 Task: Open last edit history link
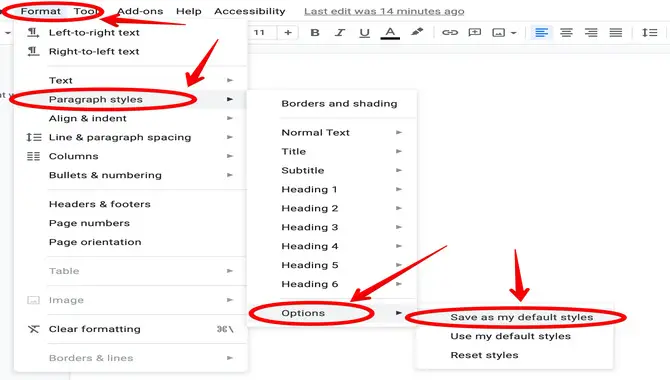click(384, 12)
